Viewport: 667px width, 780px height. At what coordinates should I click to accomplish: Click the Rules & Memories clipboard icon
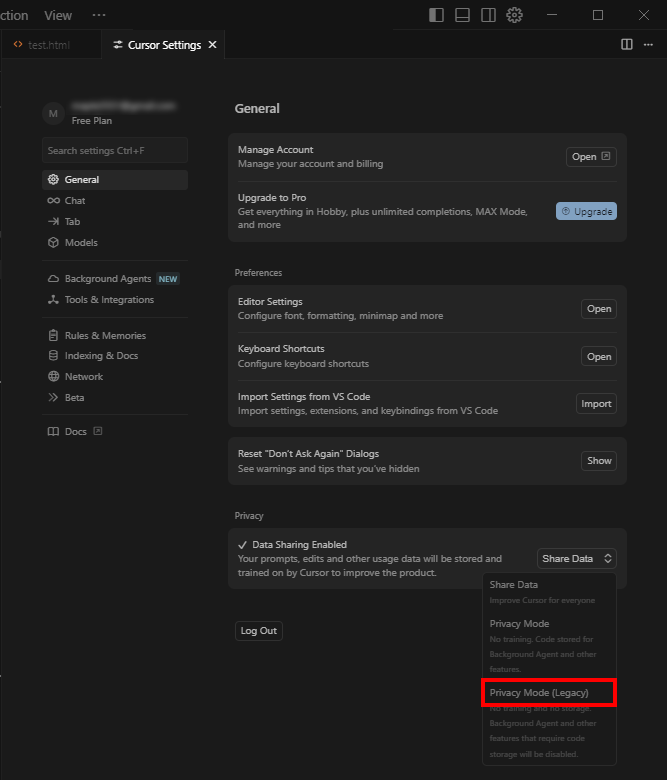click(53, 335)
